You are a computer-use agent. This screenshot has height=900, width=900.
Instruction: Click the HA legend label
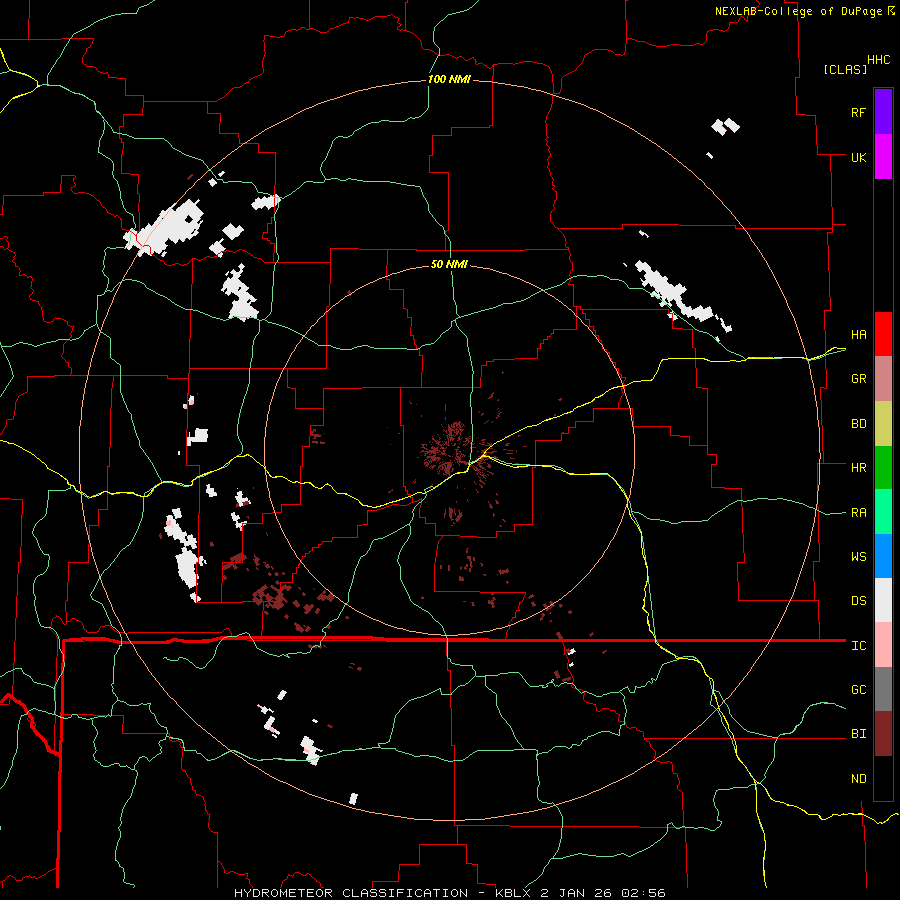[x=858, y=335]
